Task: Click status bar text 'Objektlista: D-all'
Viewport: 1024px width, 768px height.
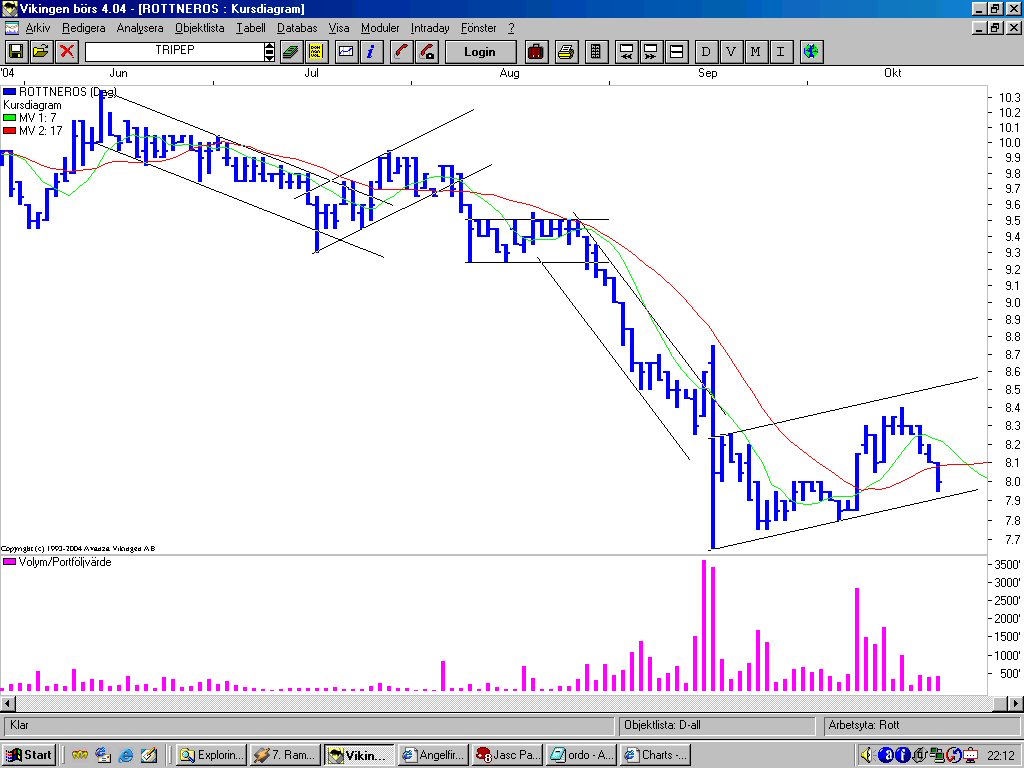Action: [662, 725]
